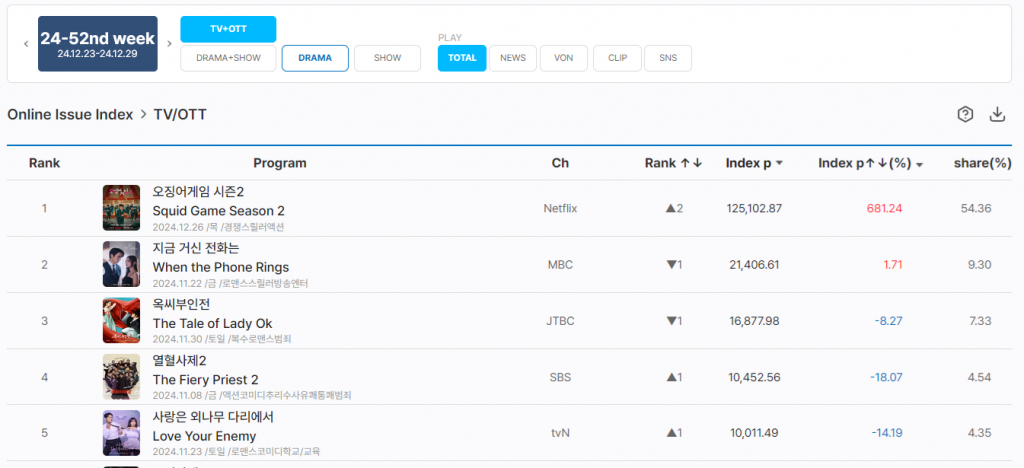This screenshot has width=1024, height=468.
Task: Click the Korean title 사랑은 외나무 다리에서
Action: pos(213,416)
